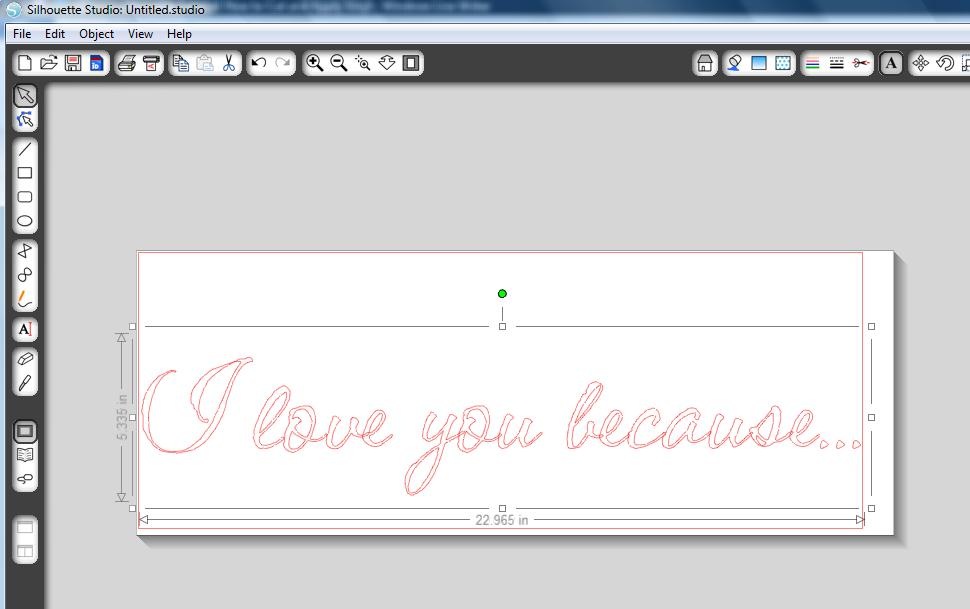Activate the Edit Points tool
The image size is (970, 609).
[x=25, y=119]
